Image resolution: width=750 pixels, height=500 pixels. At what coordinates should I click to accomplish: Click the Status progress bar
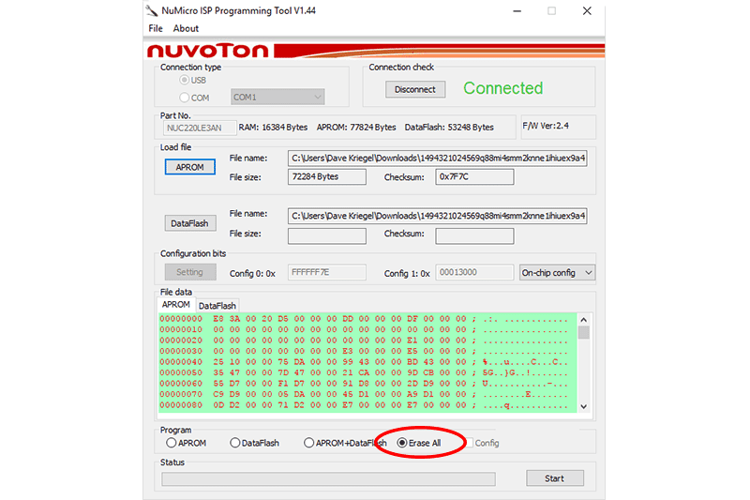click(x=328, y=479)
